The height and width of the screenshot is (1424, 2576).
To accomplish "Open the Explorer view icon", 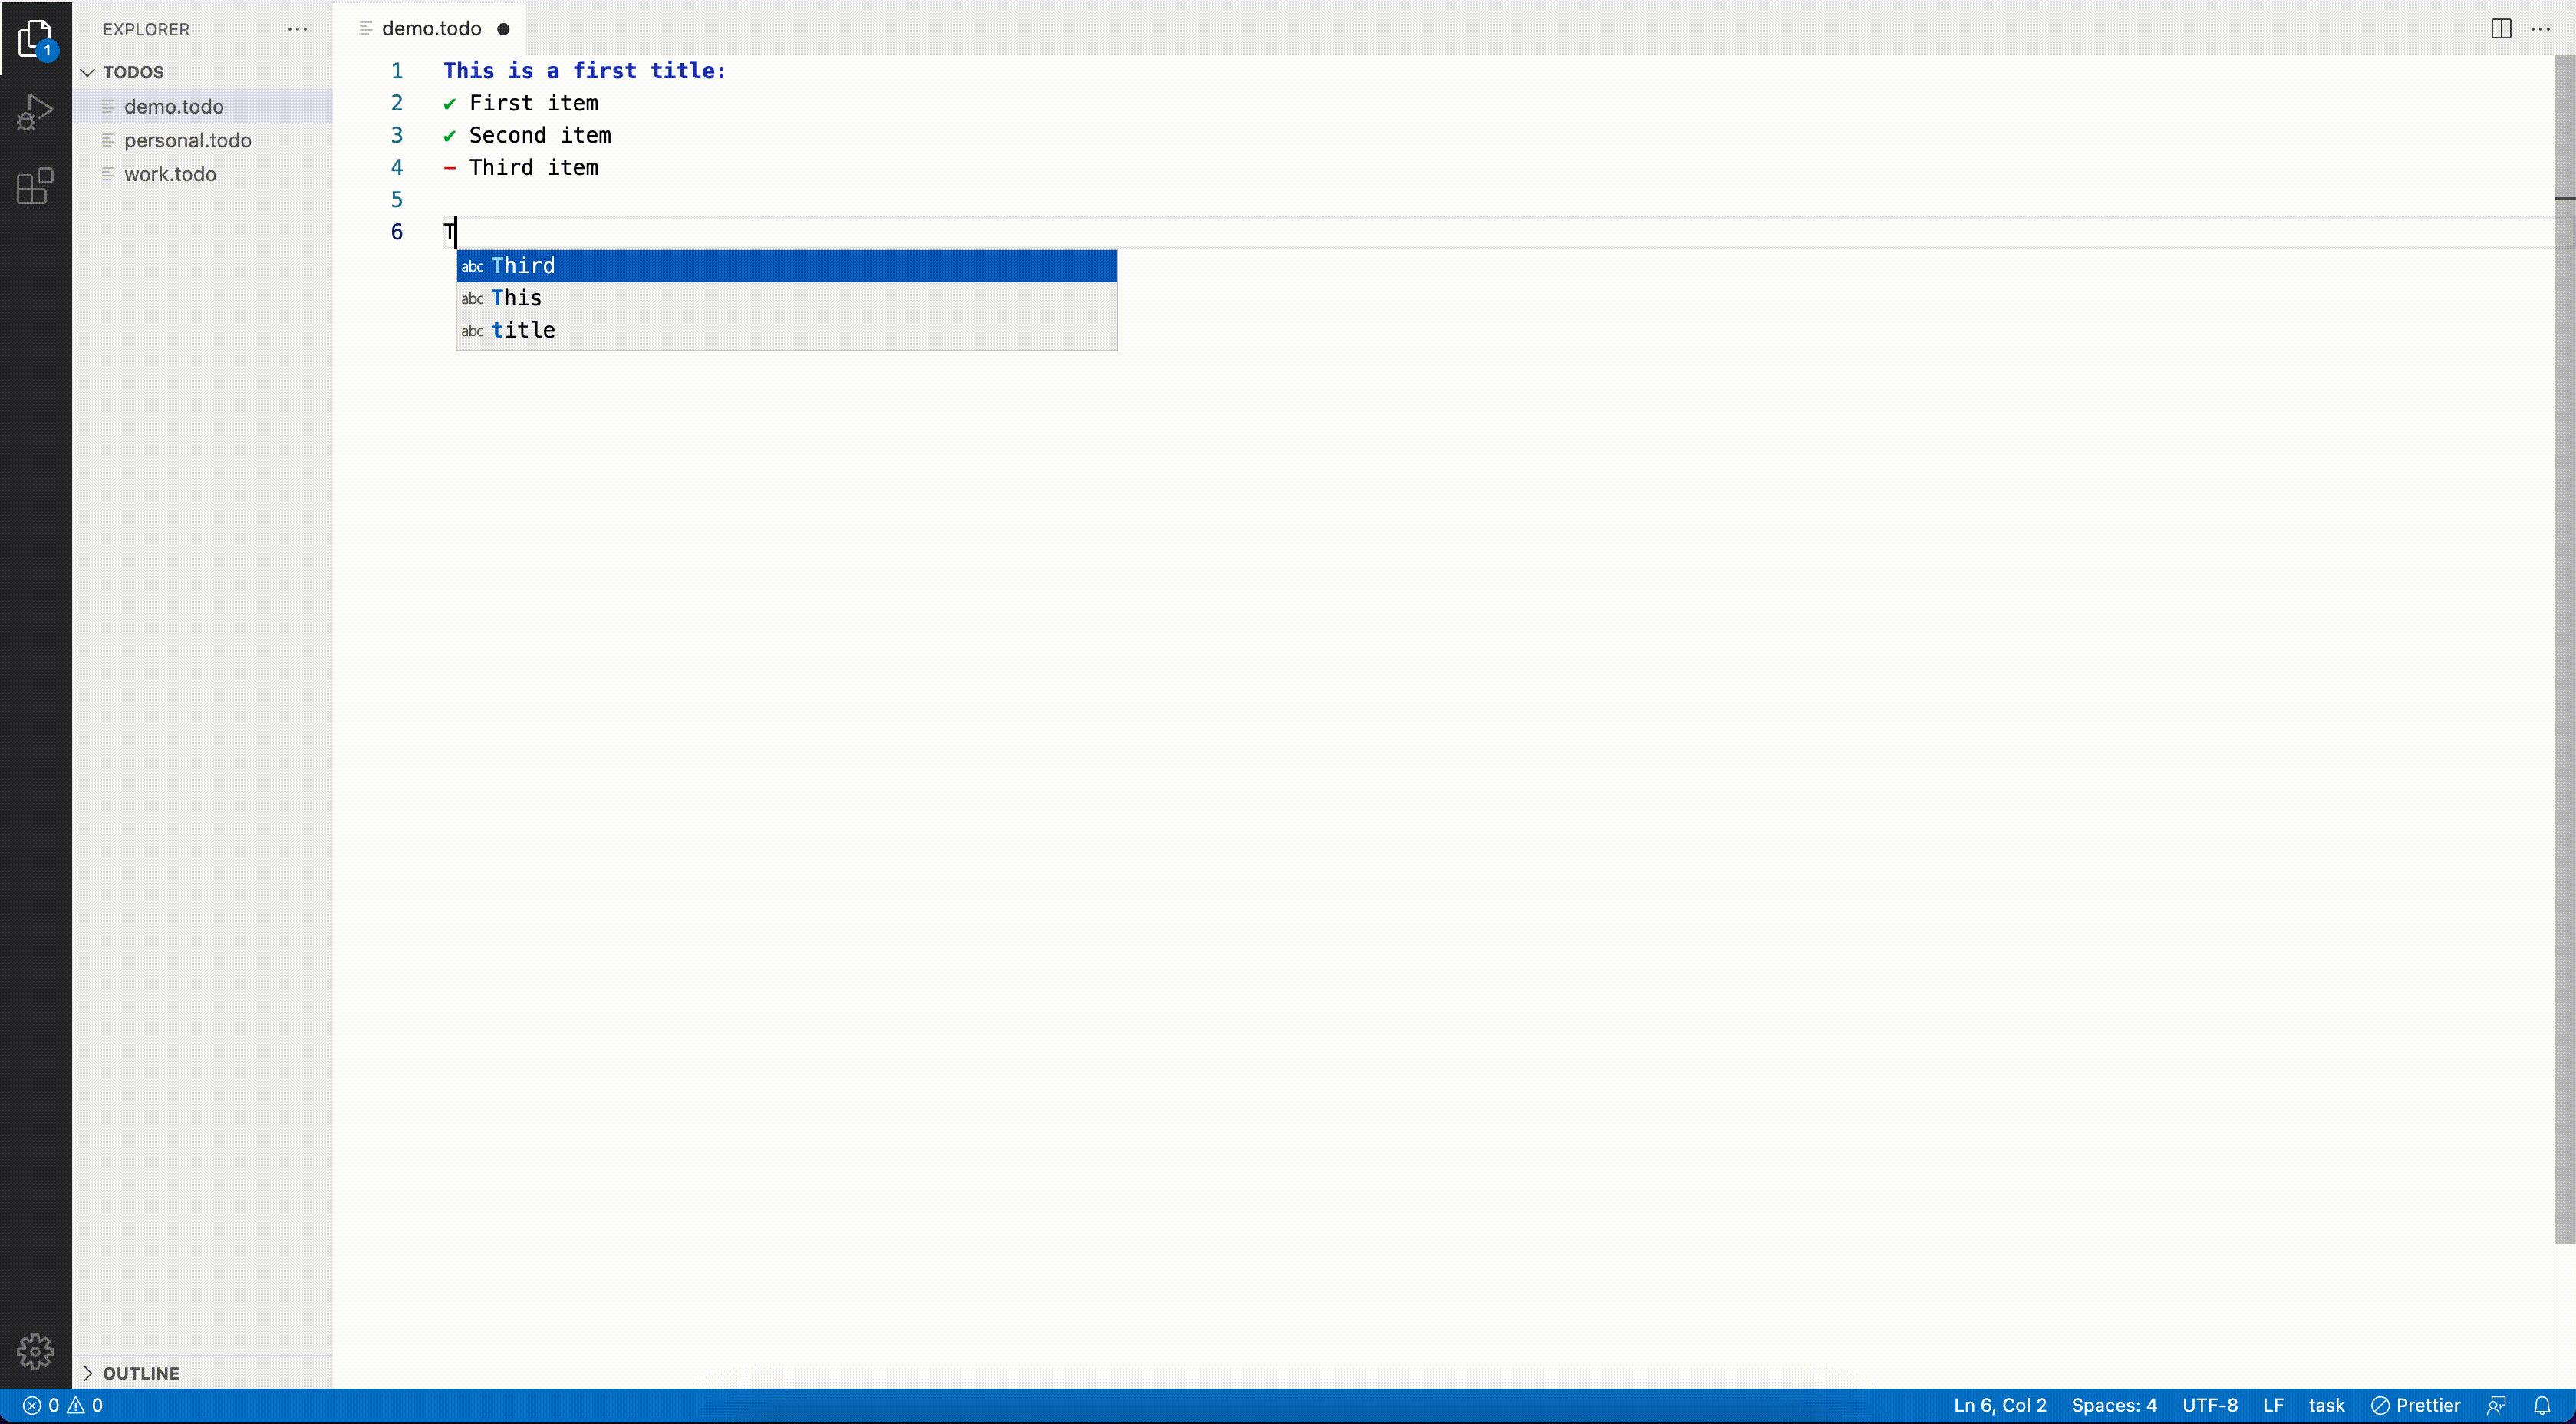I will coord(35,39).
